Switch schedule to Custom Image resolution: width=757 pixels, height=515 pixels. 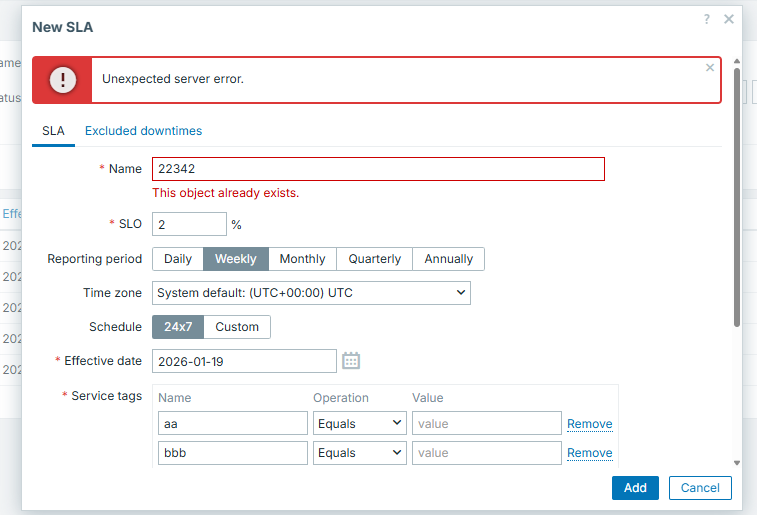click(x=237, y=327)
